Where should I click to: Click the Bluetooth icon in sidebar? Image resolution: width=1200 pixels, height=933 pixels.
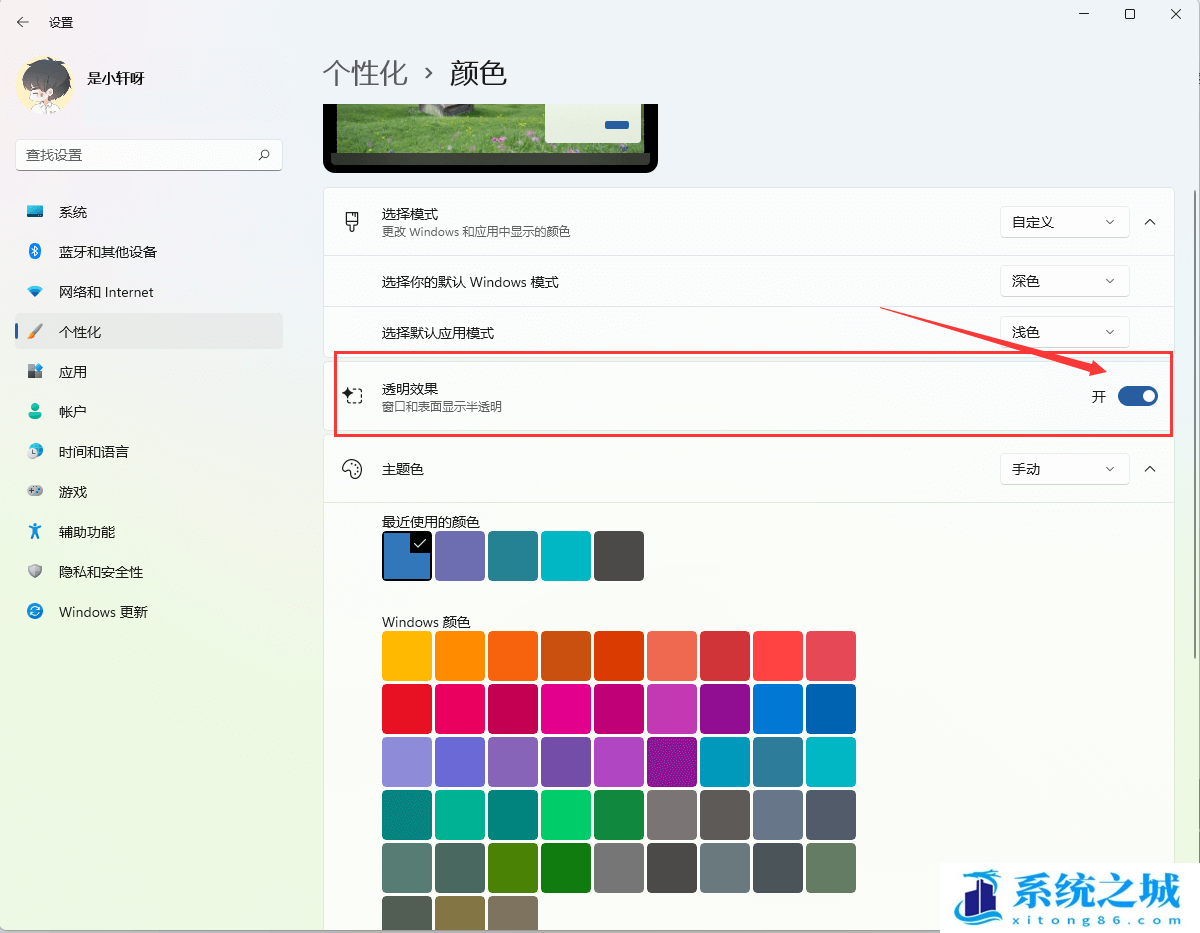click(x=35, y=252)
